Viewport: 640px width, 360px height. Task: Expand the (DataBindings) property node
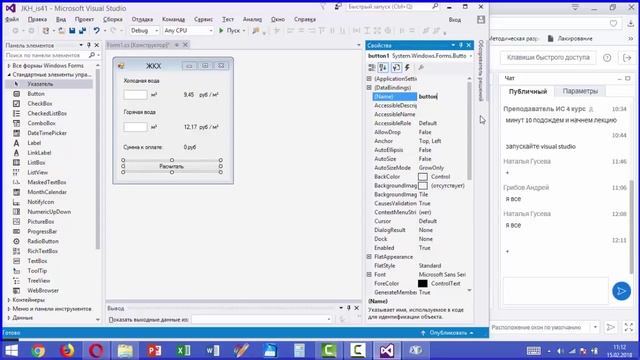(369, 87)
